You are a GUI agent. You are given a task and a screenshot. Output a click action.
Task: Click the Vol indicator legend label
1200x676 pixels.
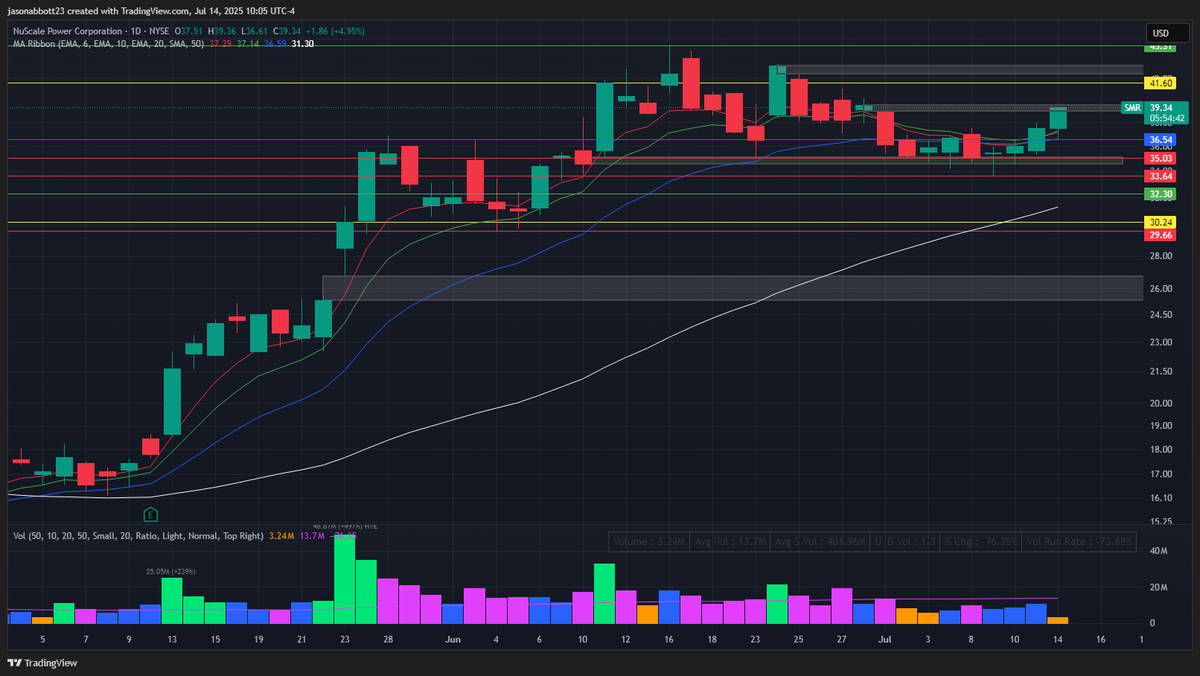point(138,536)
